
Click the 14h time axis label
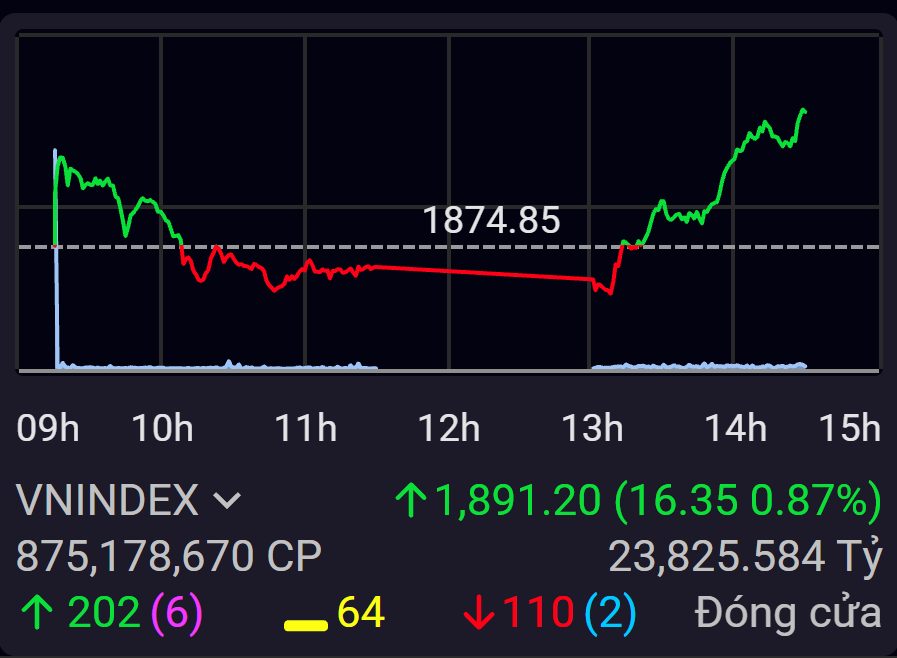tap(736, 428)
